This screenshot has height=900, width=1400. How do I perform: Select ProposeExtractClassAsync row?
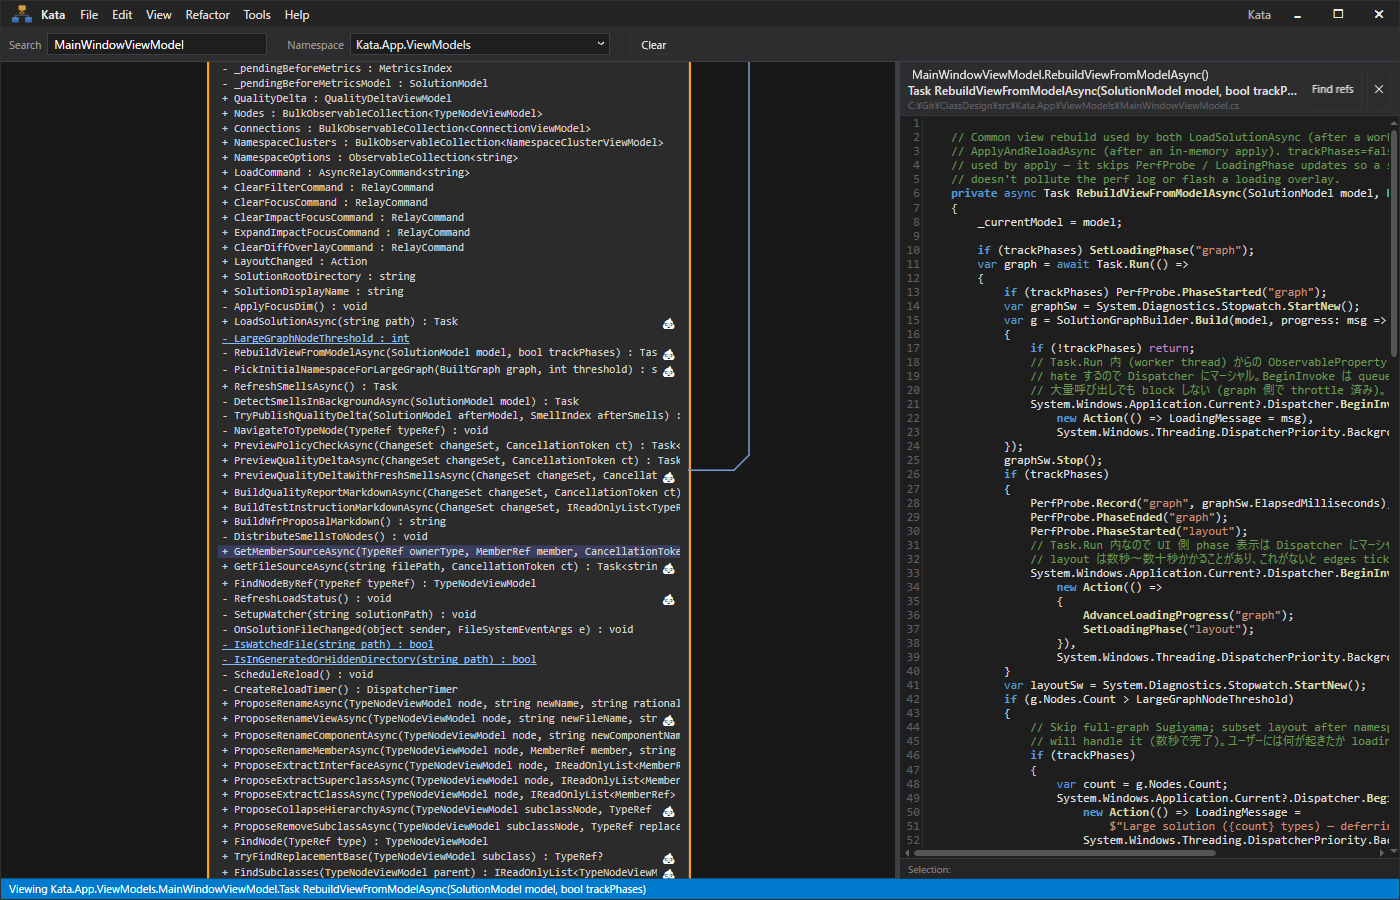[x=450, y=794]
